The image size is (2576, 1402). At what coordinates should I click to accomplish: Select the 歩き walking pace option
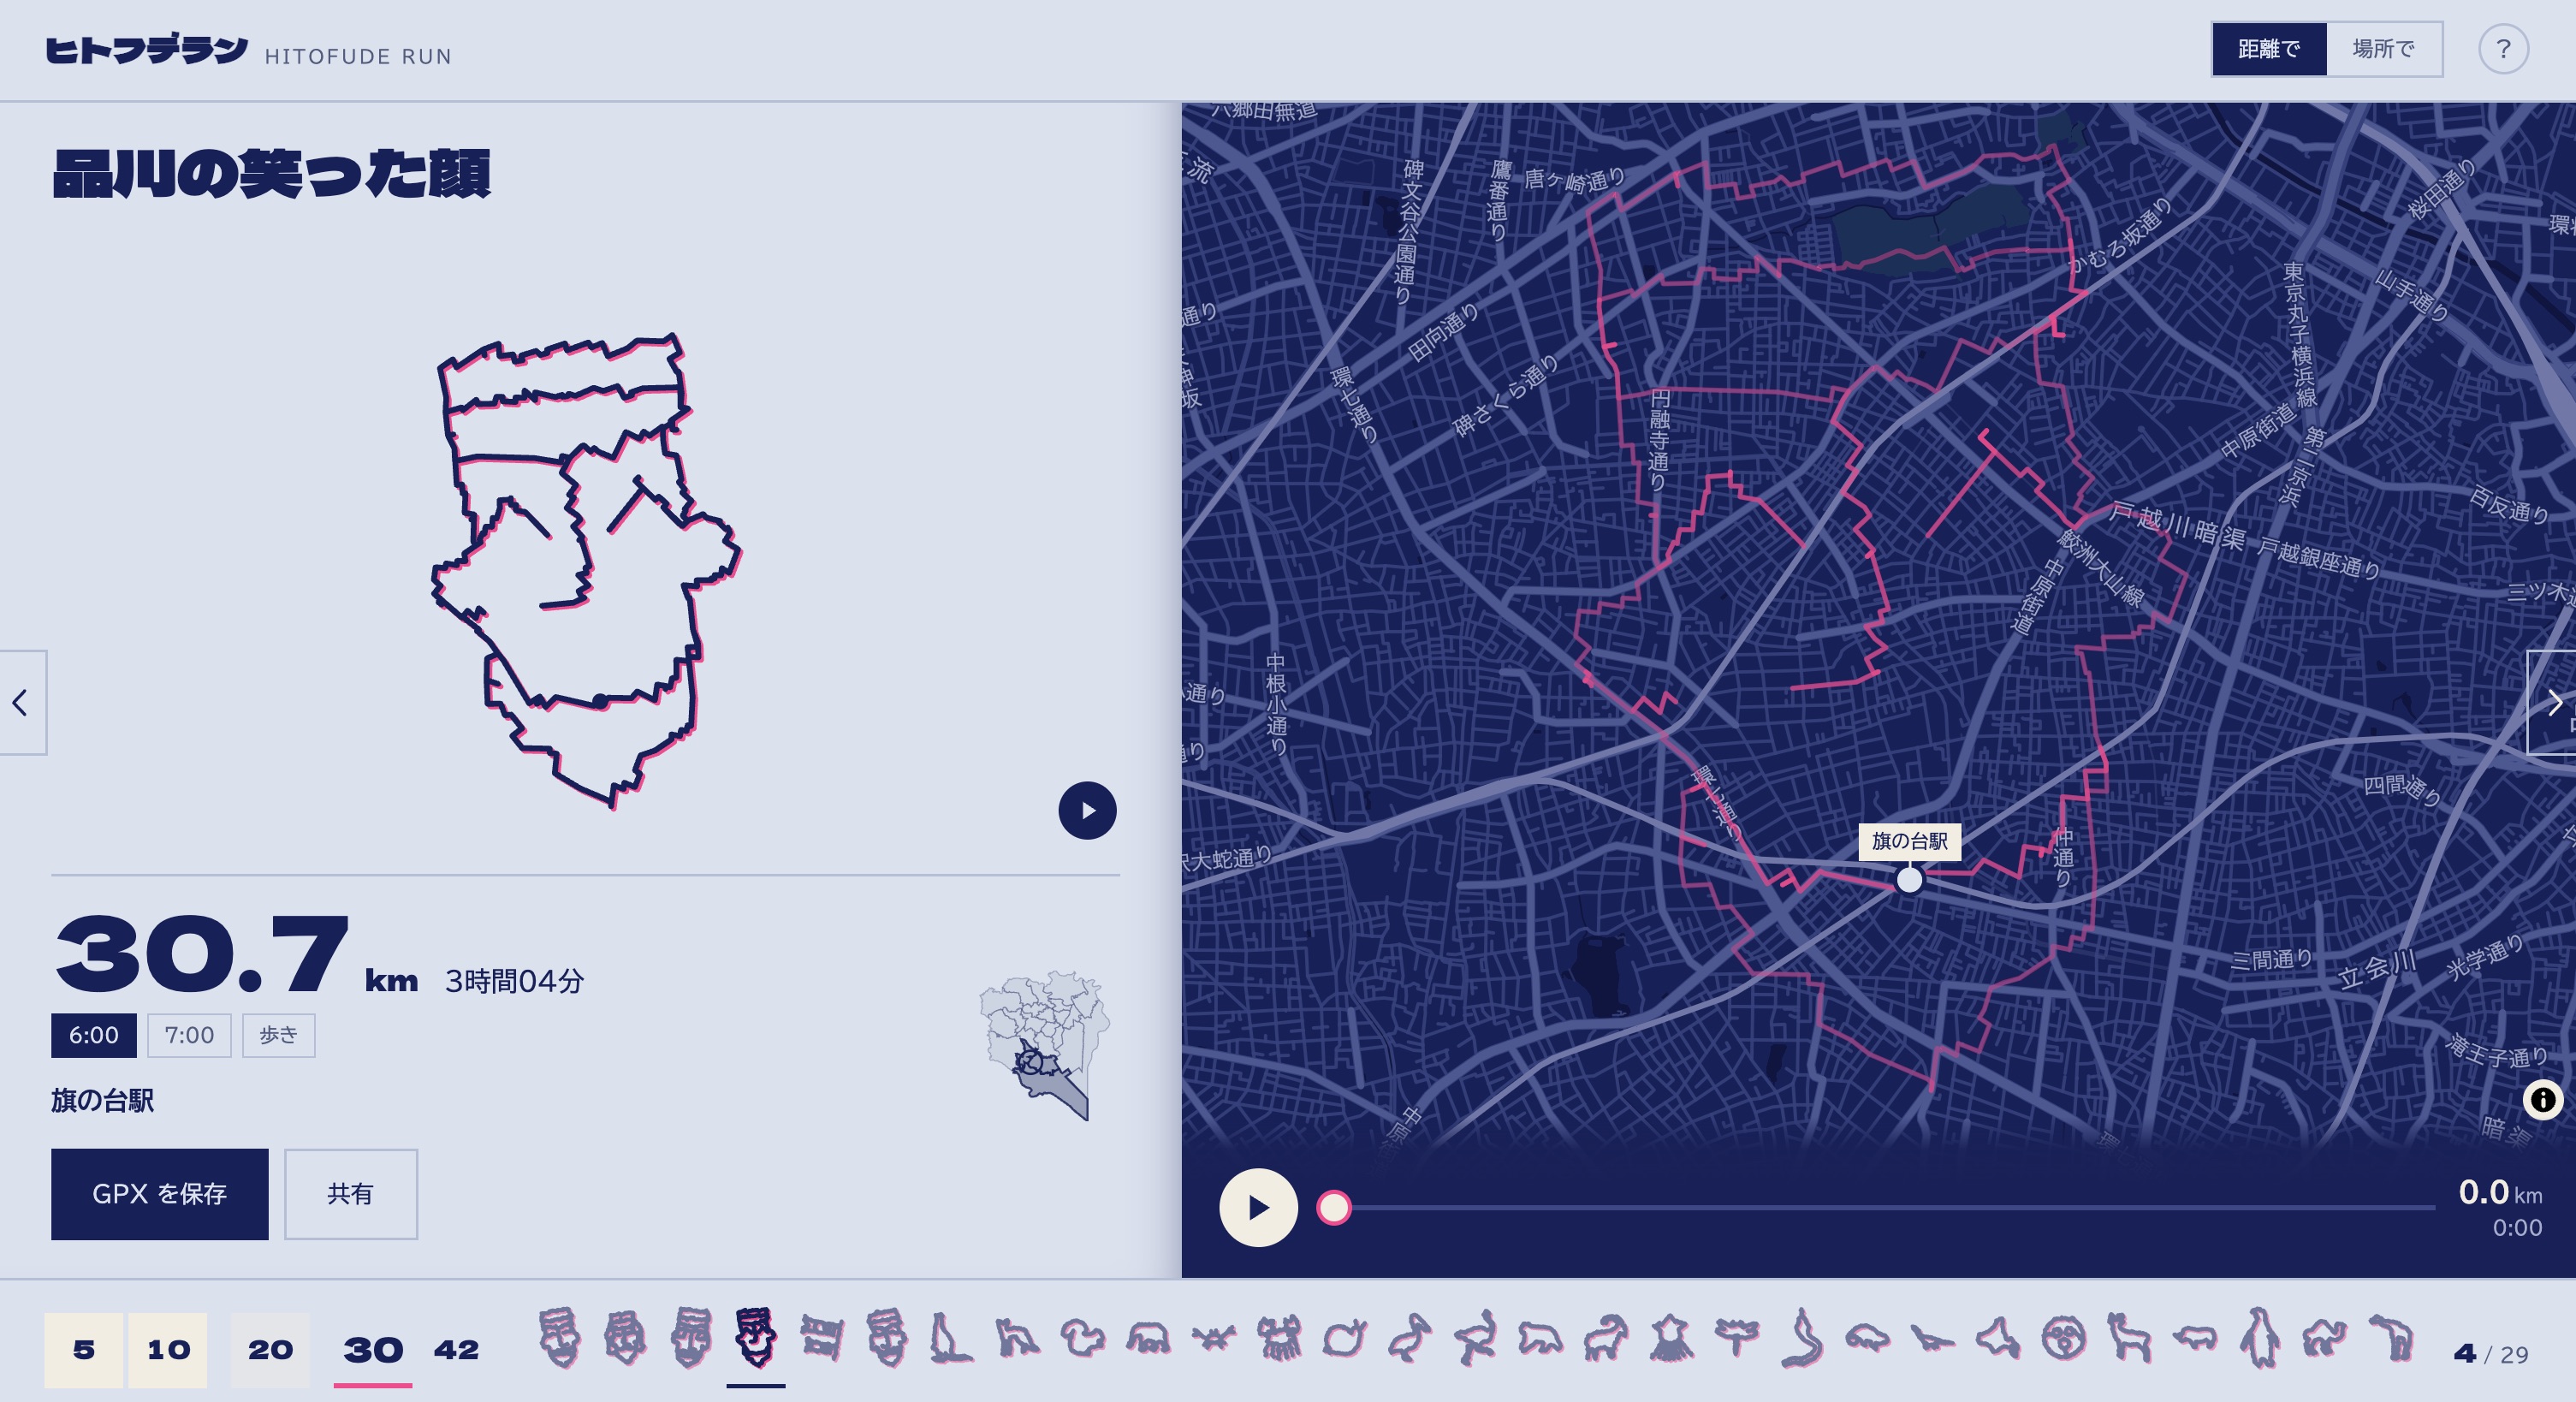click(x=278, y=1035)
